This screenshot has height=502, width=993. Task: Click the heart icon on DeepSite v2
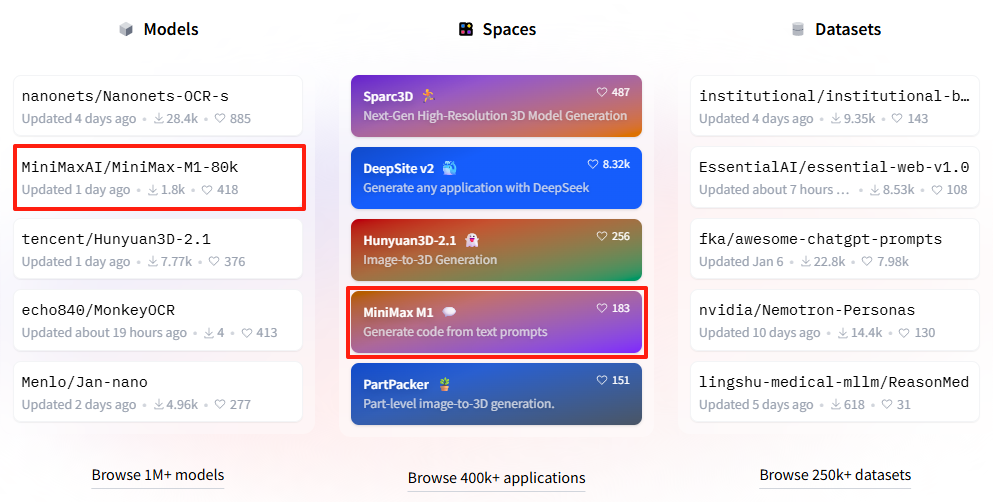(593, 164)
